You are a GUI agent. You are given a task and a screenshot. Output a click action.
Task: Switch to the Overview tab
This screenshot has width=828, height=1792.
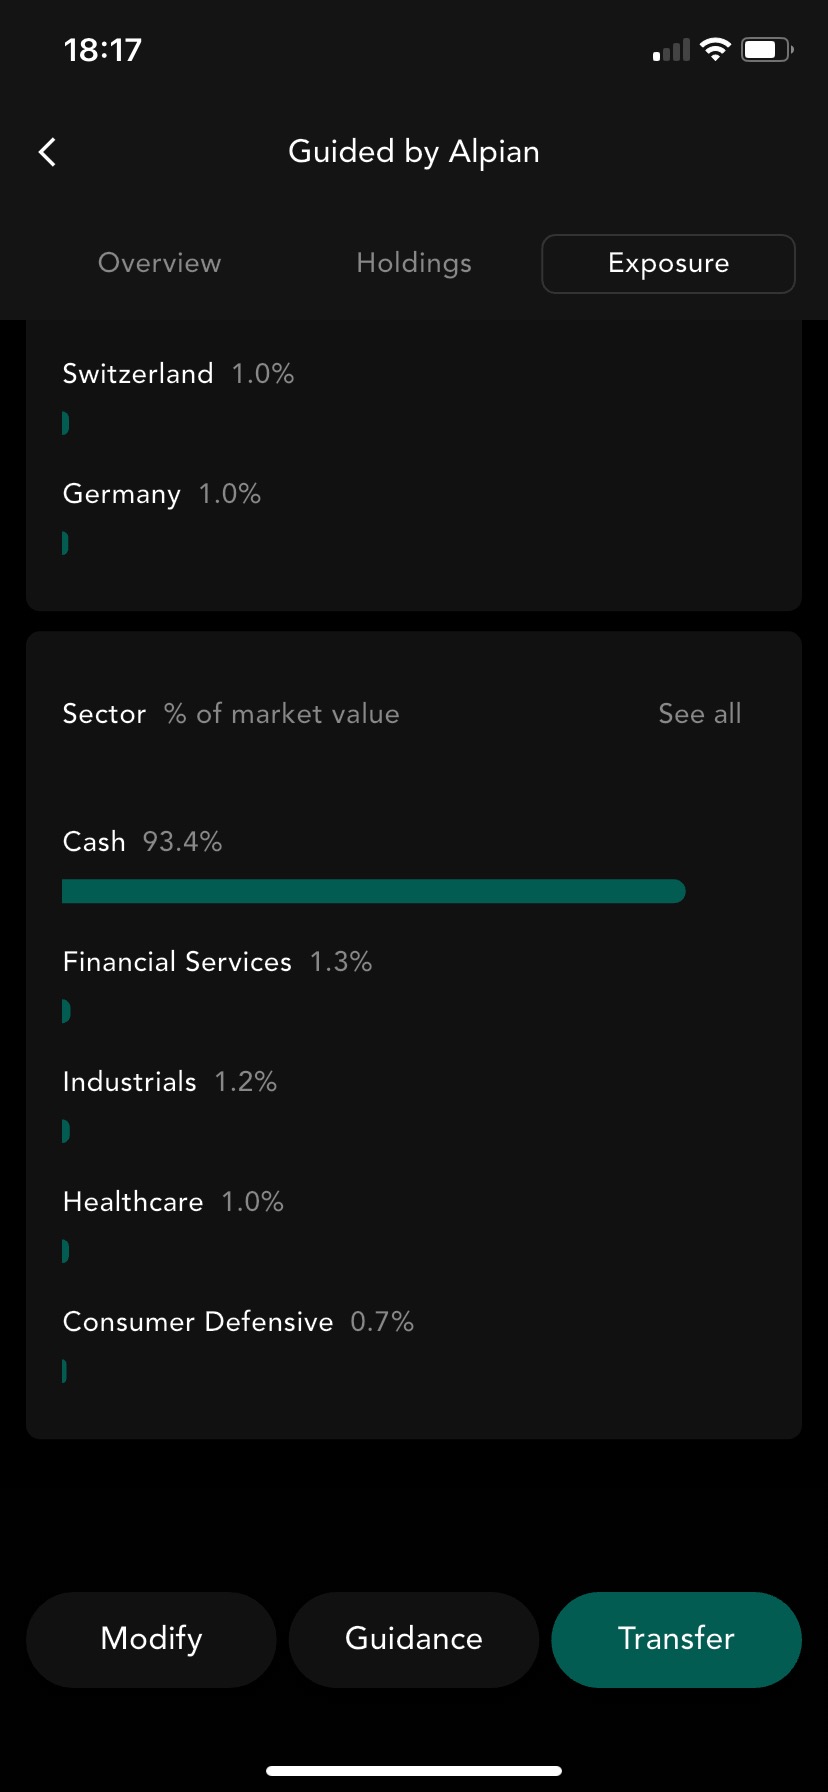(160, 263)
